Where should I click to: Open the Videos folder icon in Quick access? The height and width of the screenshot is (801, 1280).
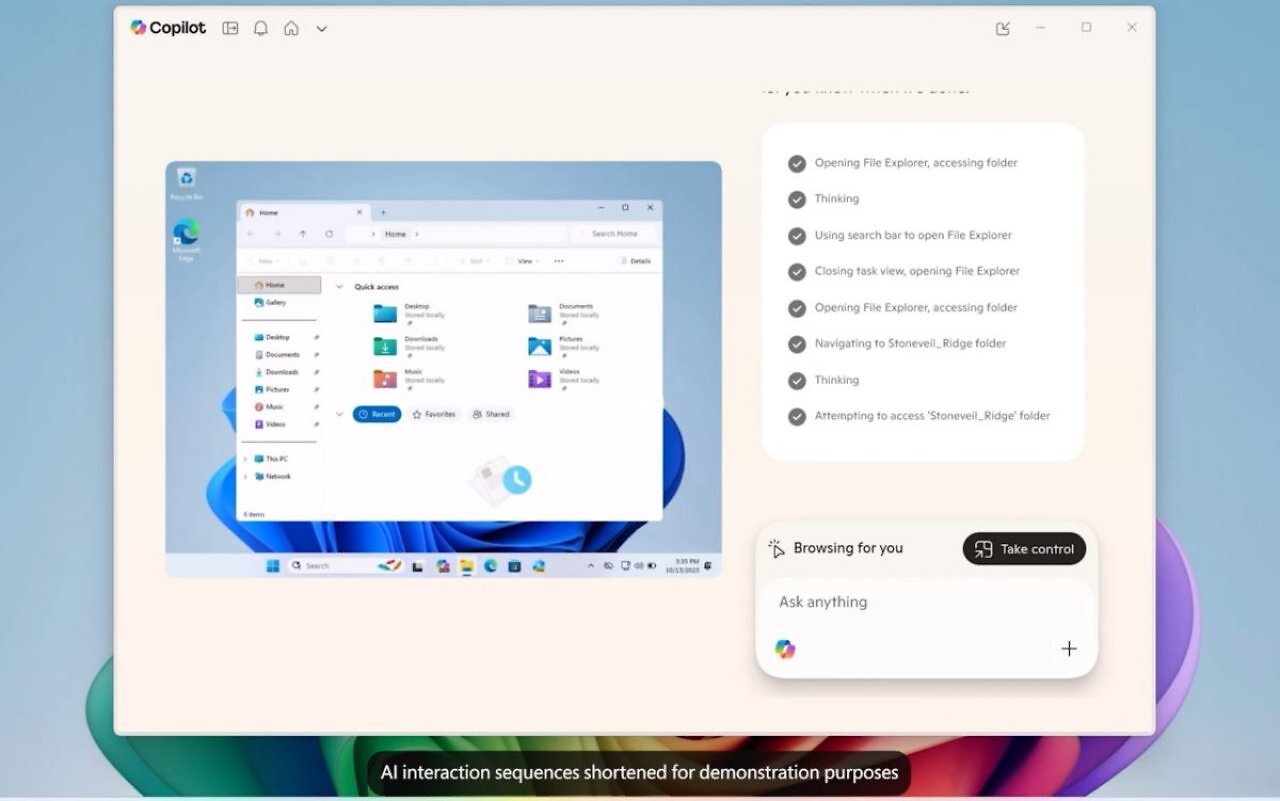[x=540, y=379]
